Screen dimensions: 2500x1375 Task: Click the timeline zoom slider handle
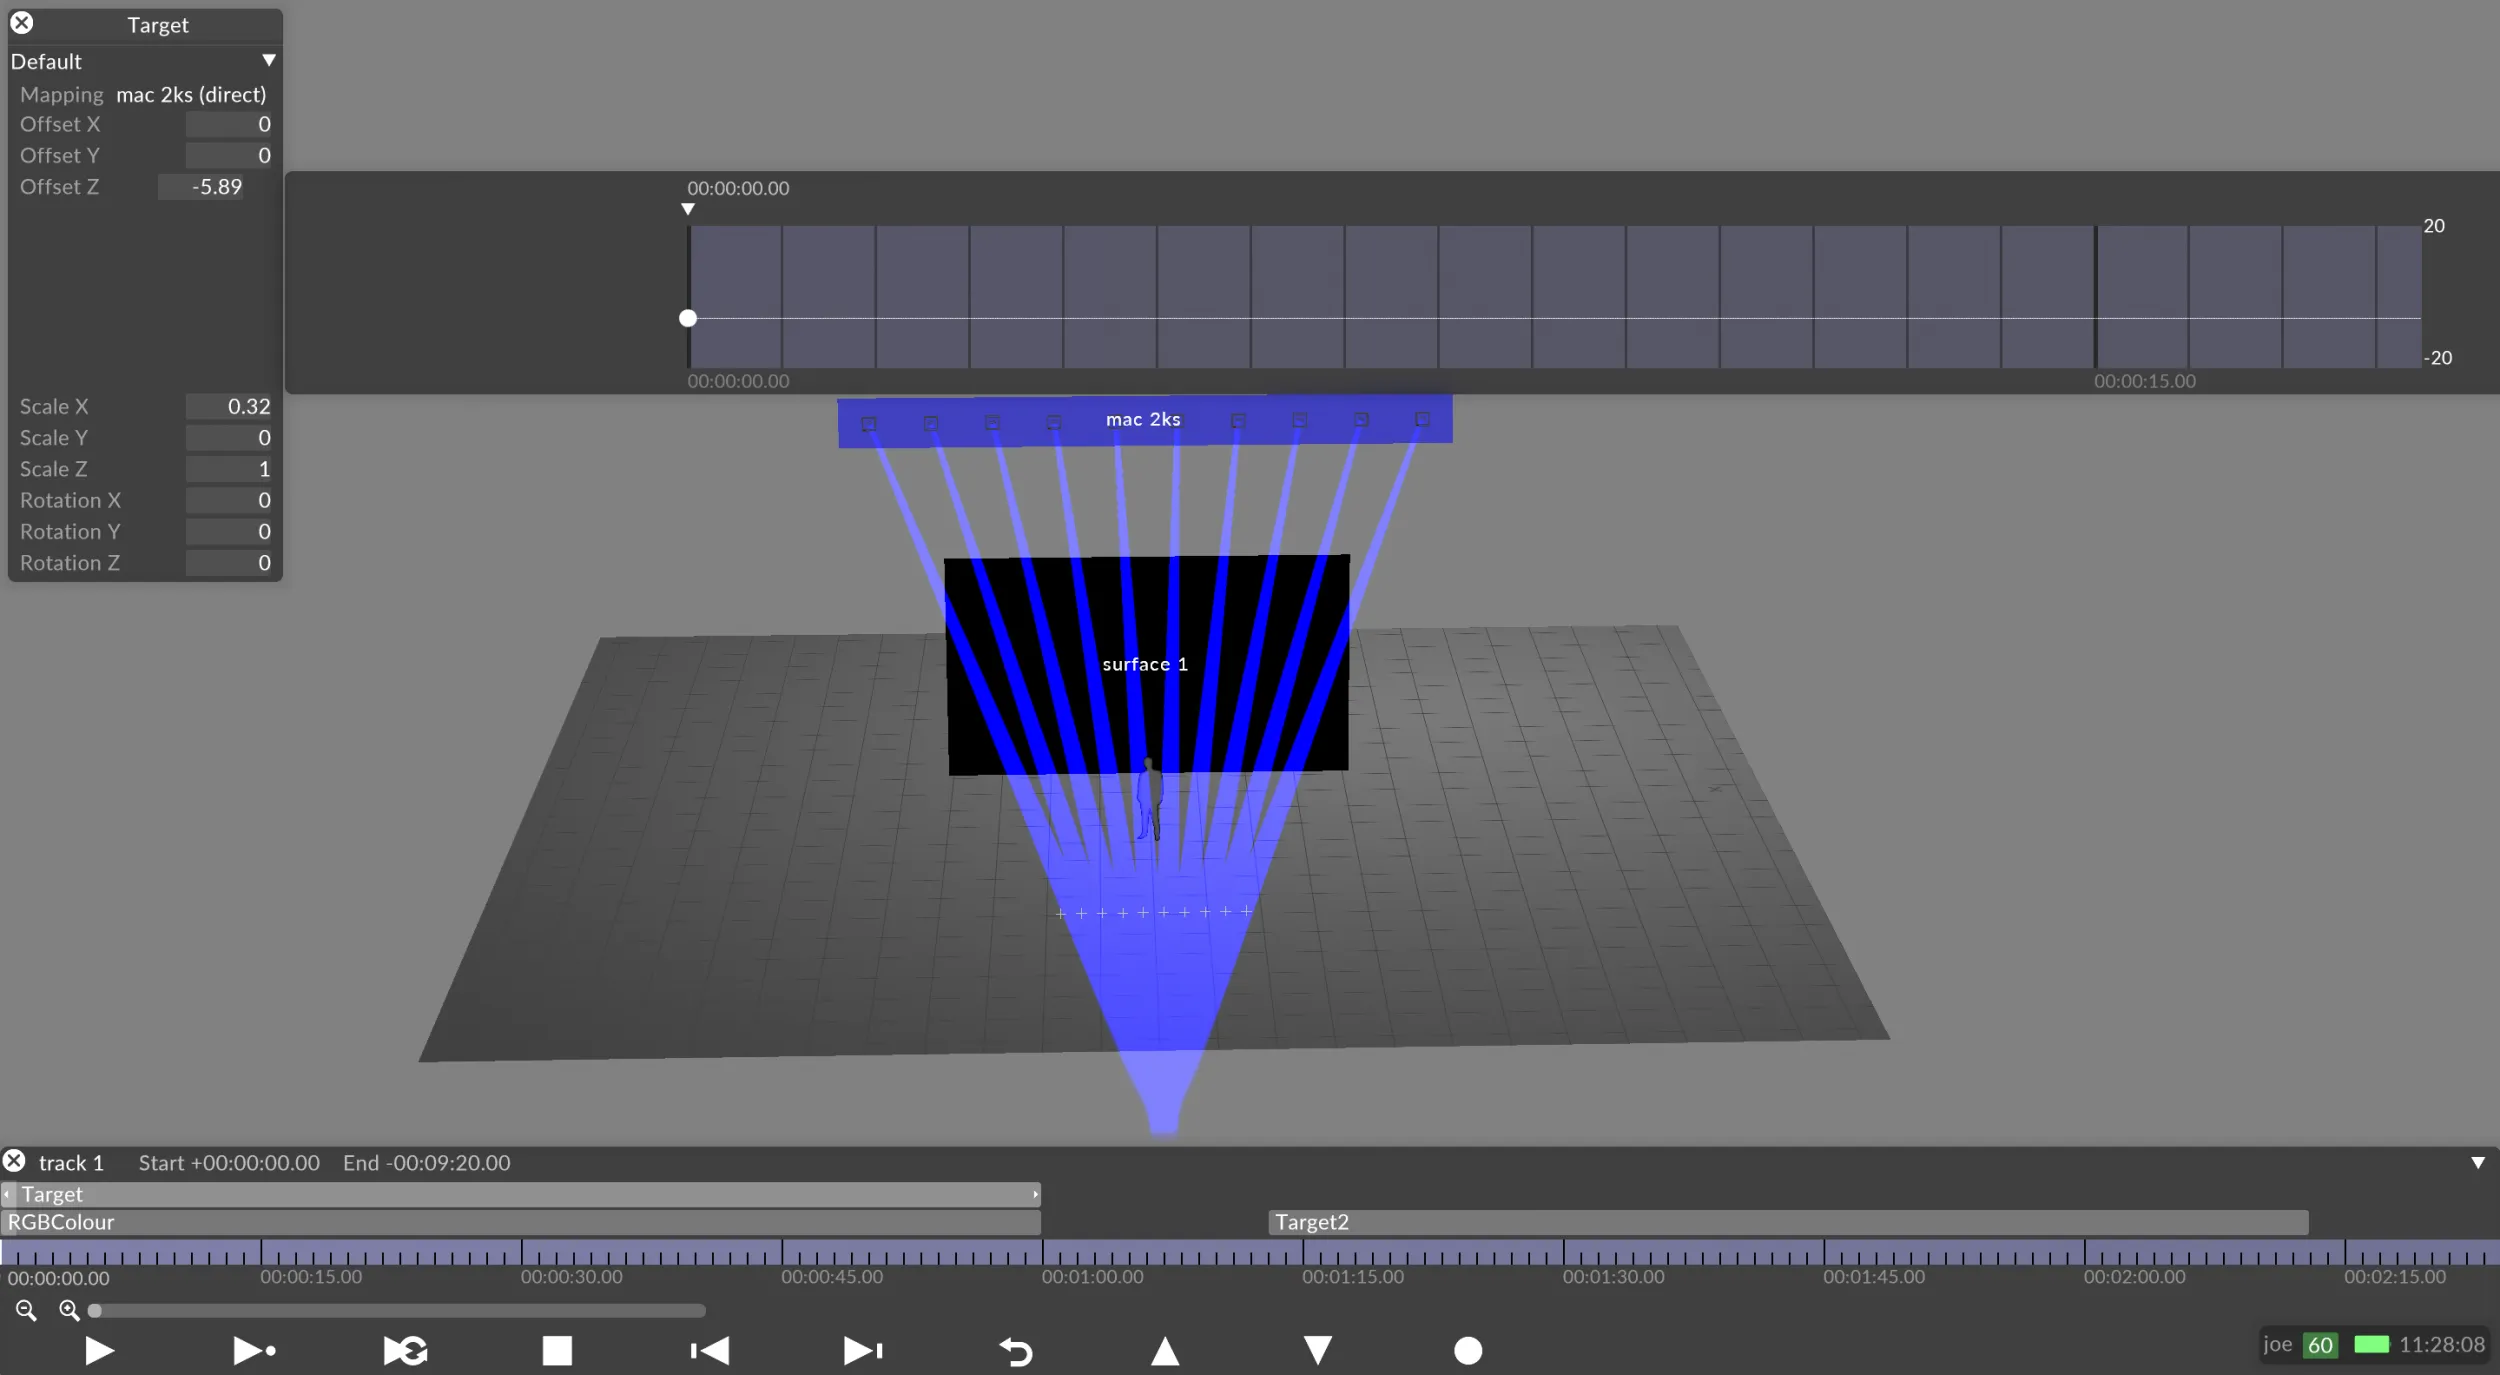95,1310
